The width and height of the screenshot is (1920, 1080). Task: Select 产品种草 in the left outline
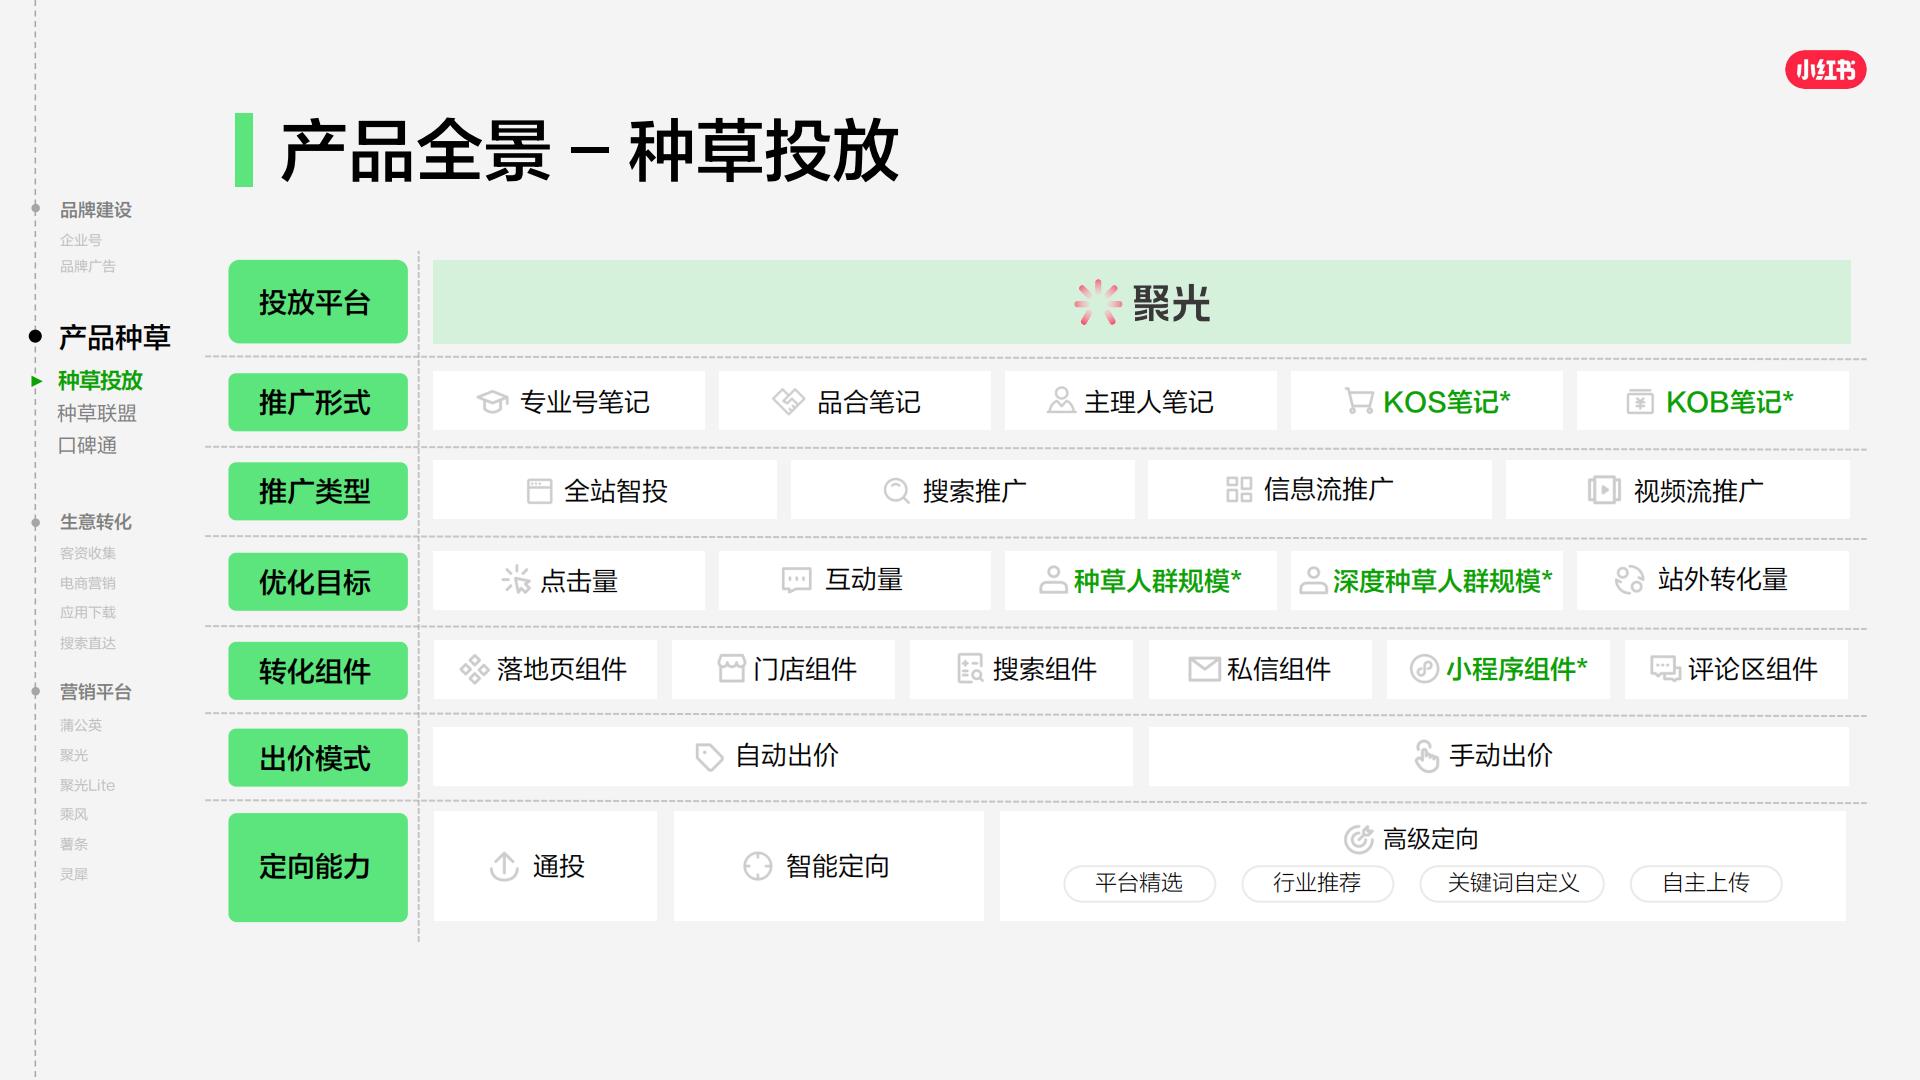pos(115,337)
